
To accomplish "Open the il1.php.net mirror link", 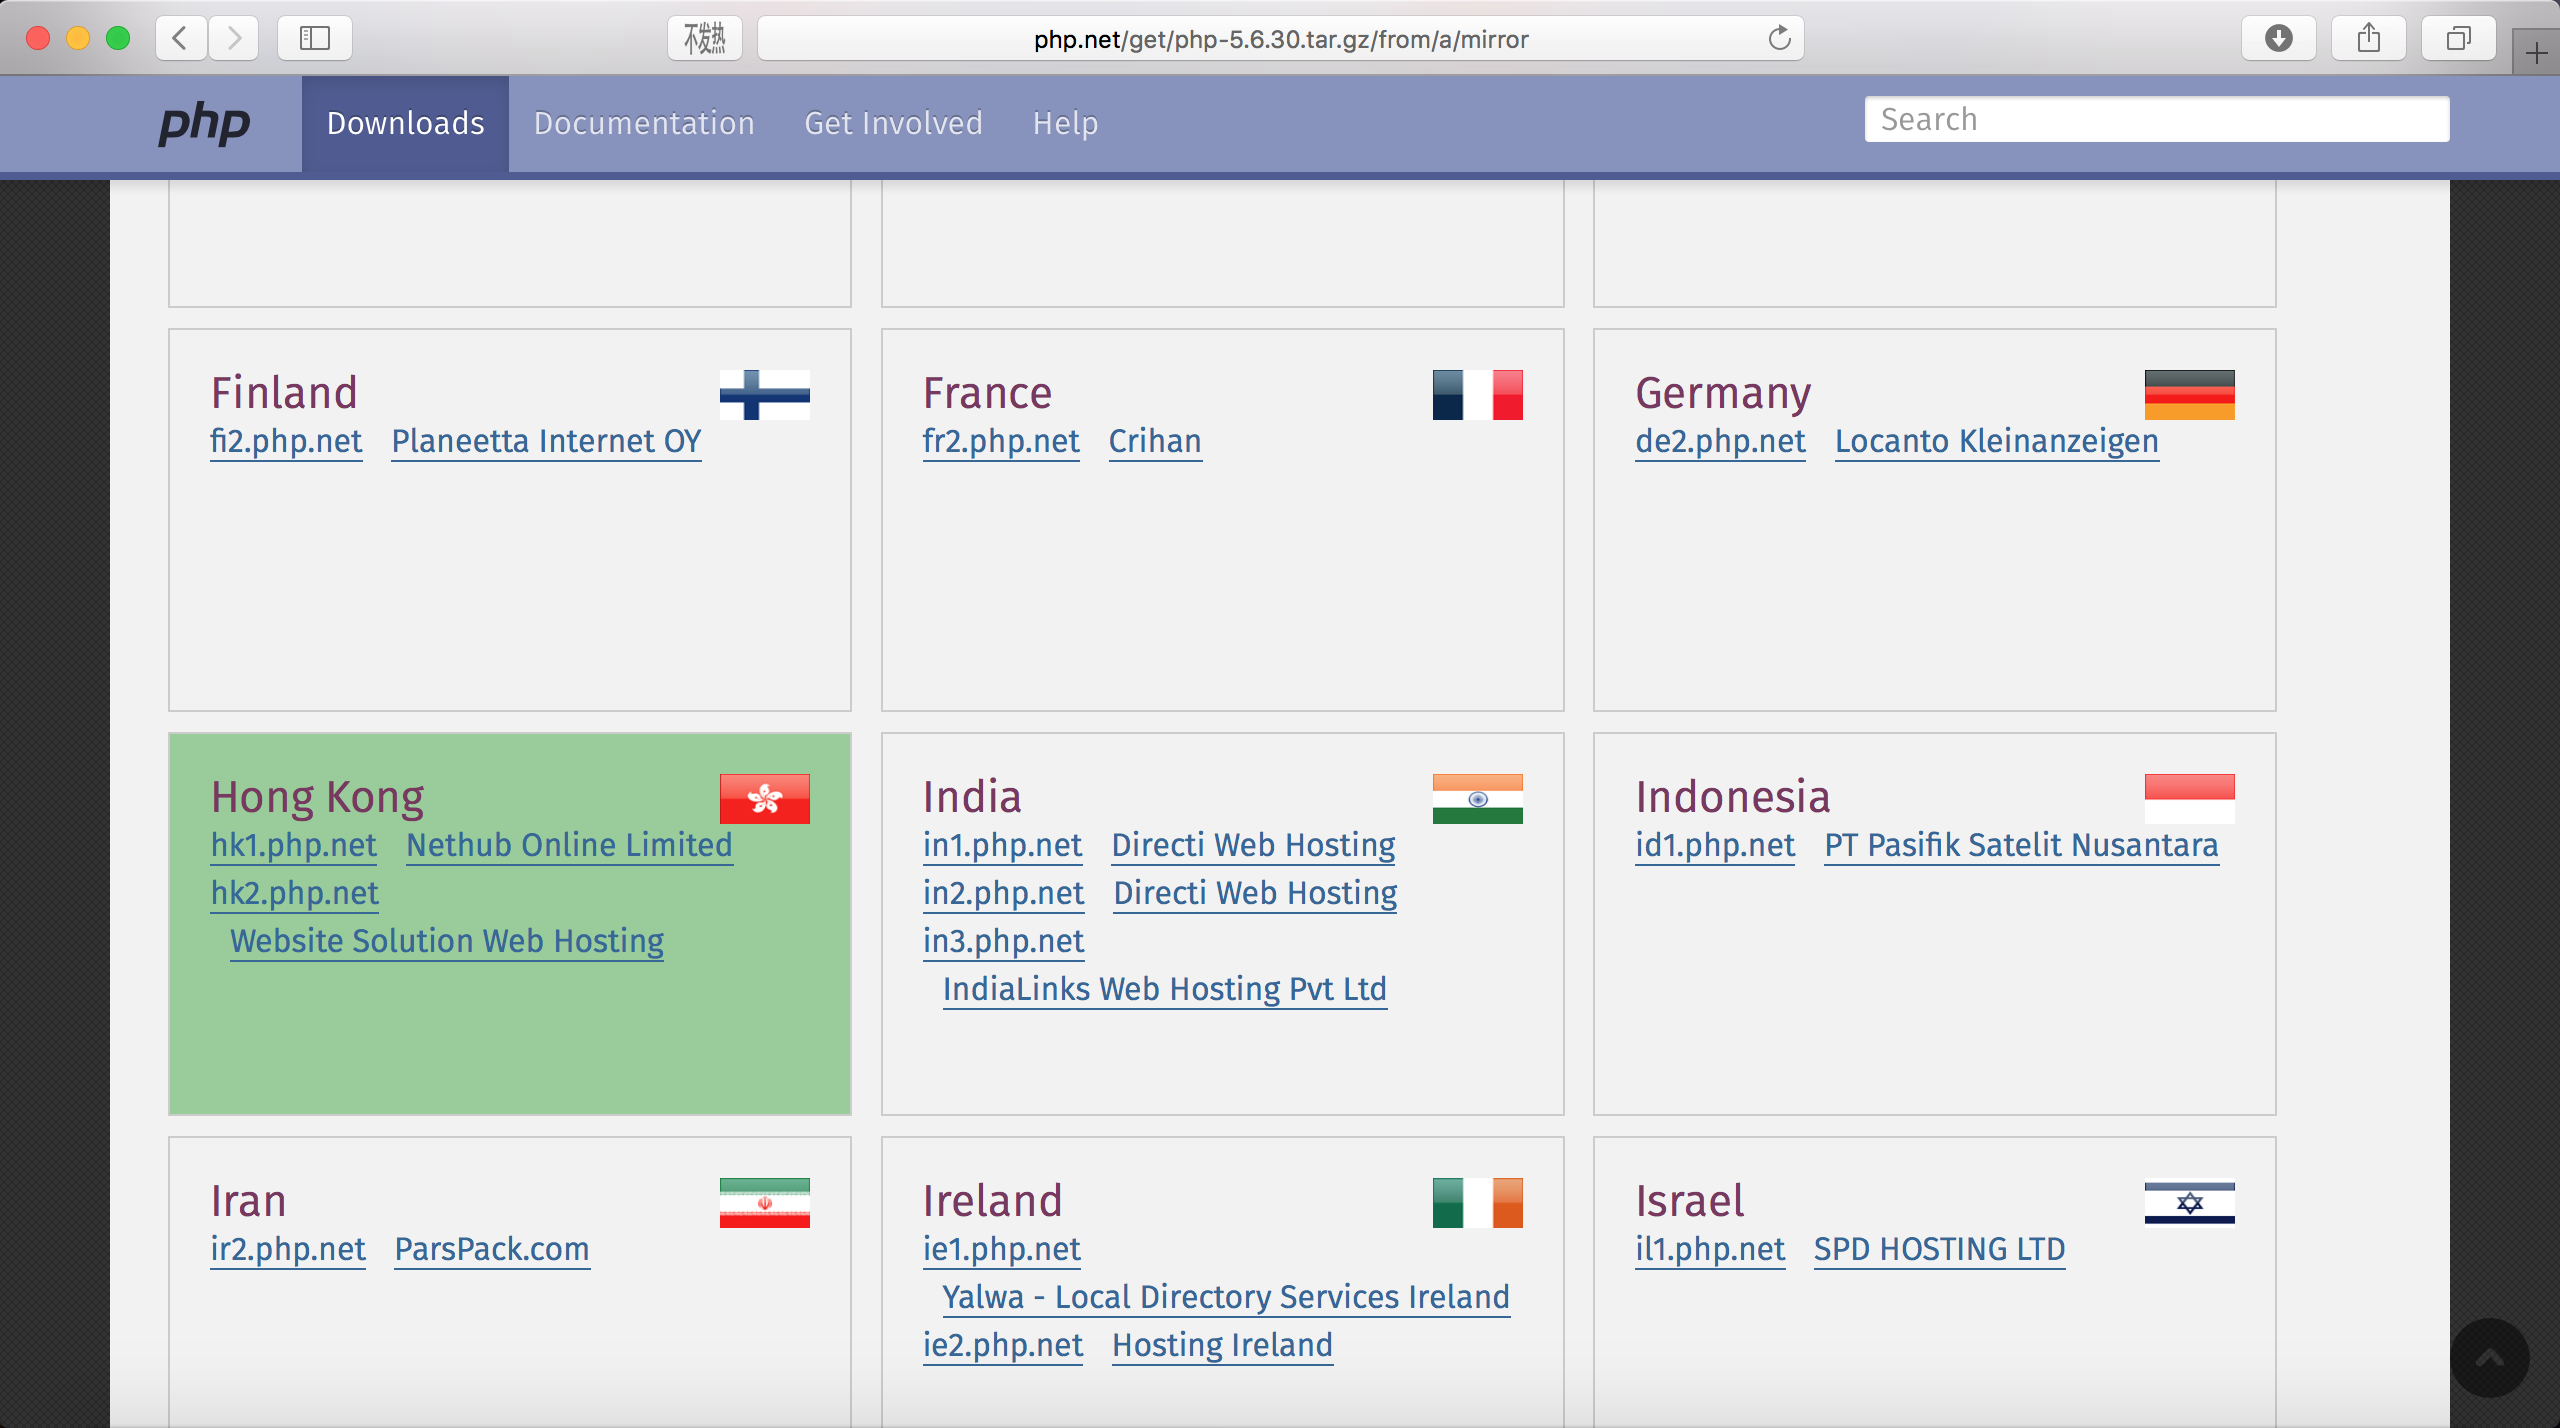I will pyautogui.click(x=1710, y=1249).
